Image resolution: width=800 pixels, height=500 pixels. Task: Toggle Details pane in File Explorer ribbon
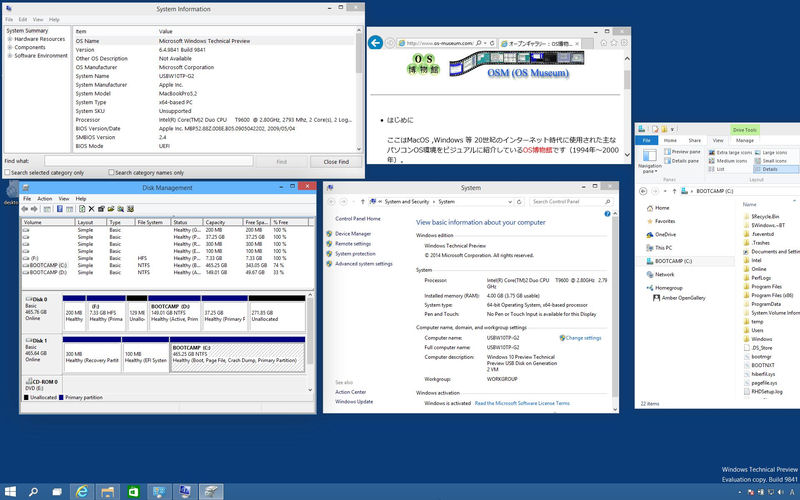tap(682, 161)
